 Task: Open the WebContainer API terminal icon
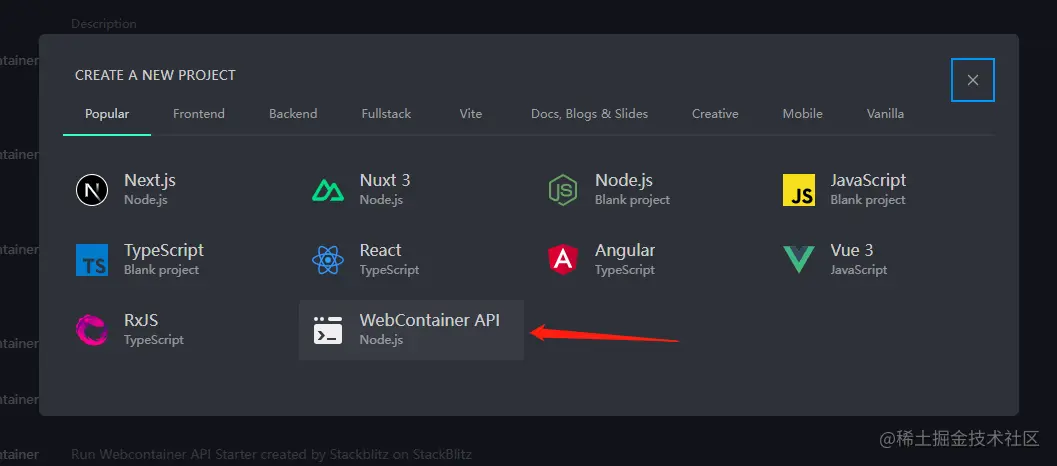tap(328, 330)
